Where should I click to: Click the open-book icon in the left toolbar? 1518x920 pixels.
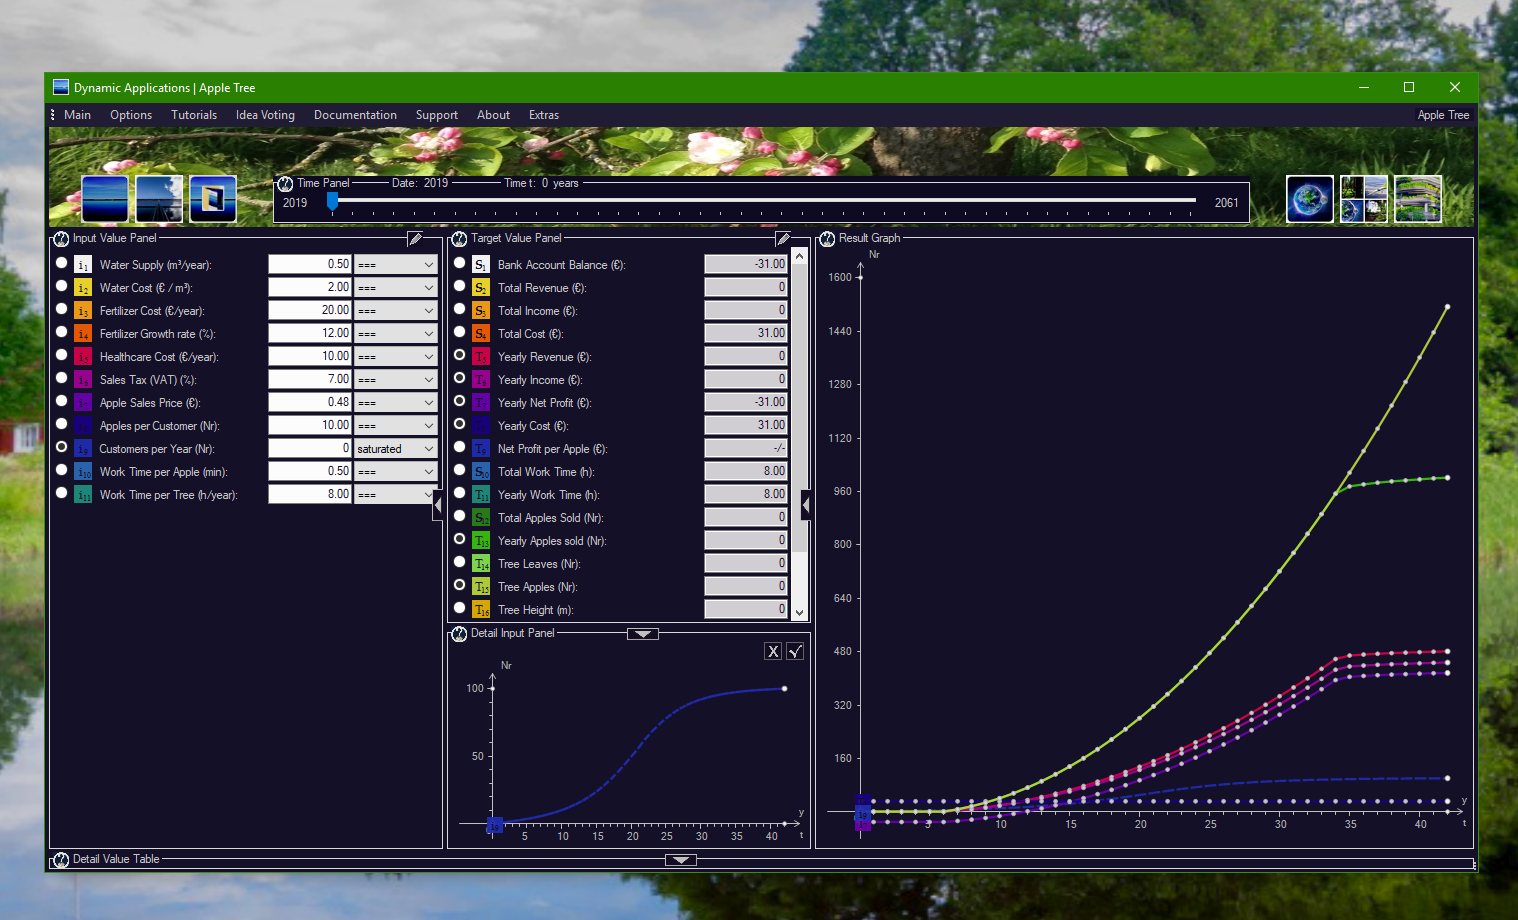[x=211, y=198]
